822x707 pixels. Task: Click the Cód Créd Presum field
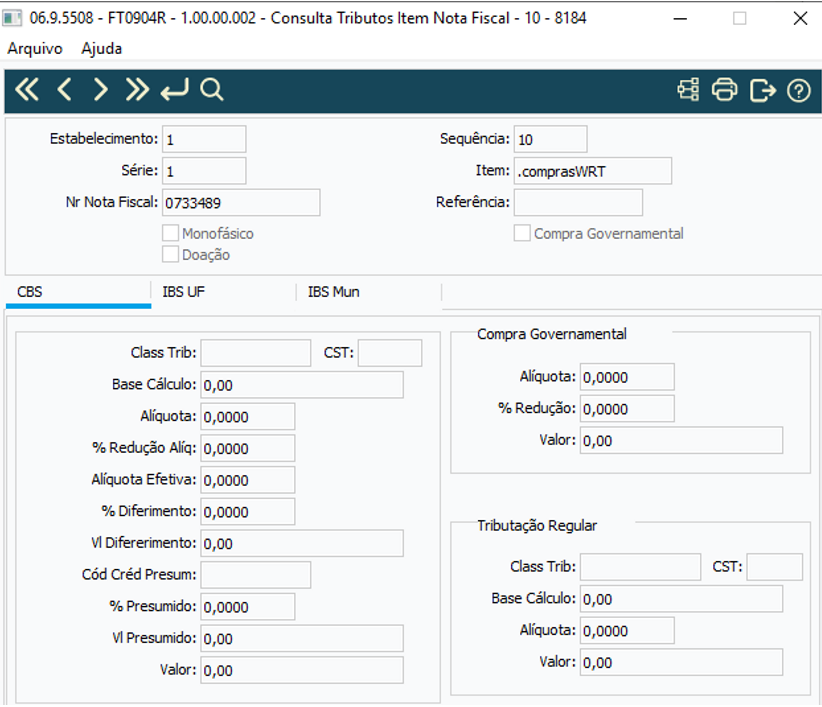tap(256, 575)
